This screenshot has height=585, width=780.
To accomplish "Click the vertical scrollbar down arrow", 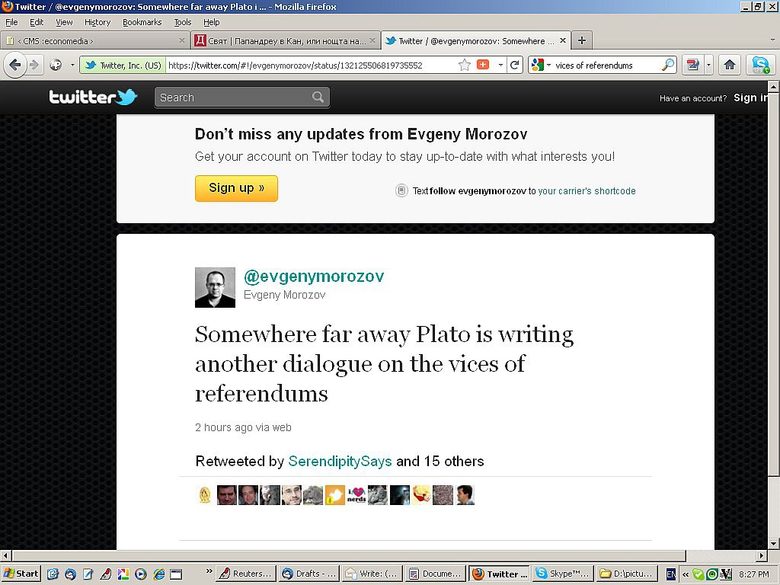I will pyautogui.click(x=774, y=543).
